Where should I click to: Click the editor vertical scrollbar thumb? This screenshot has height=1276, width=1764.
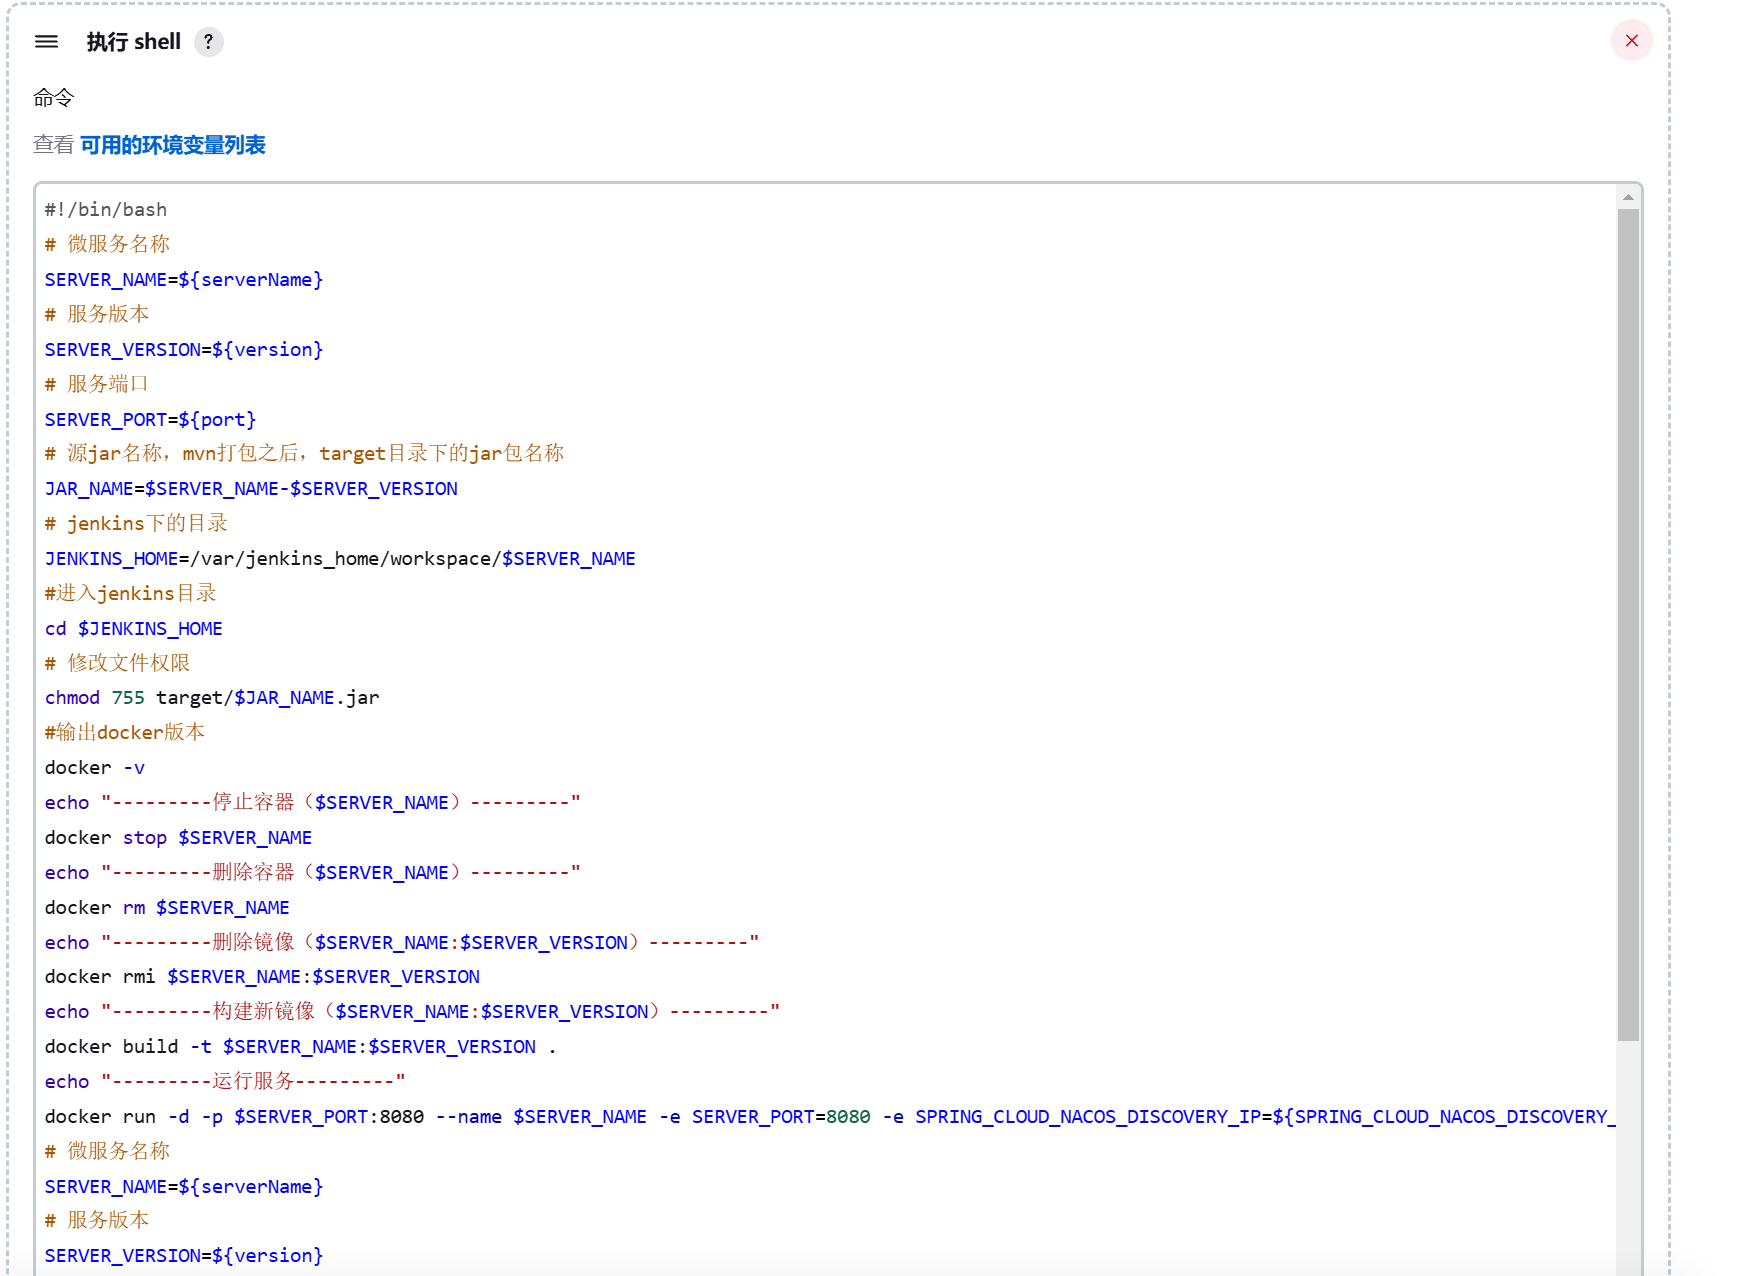(1628, 625)
